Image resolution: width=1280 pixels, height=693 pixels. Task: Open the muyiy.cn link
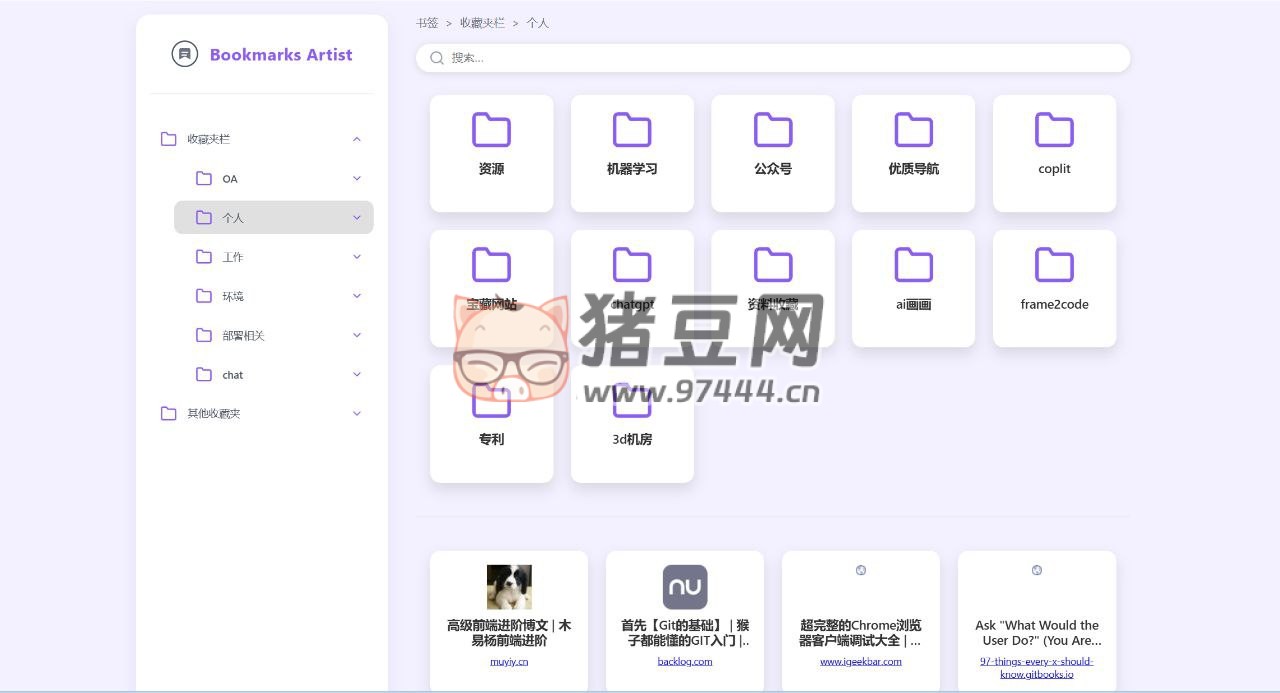(509, 662)
